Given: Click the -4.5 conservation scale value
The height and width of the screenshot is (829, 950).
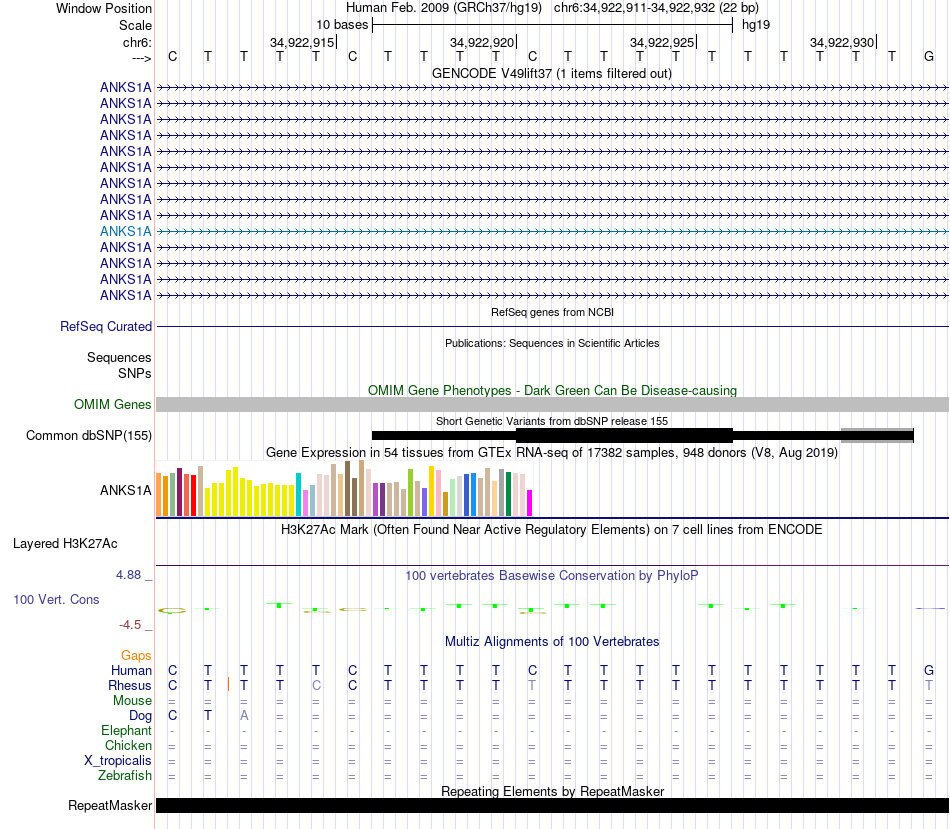Looking at the screenshot, I should [130, 625].
